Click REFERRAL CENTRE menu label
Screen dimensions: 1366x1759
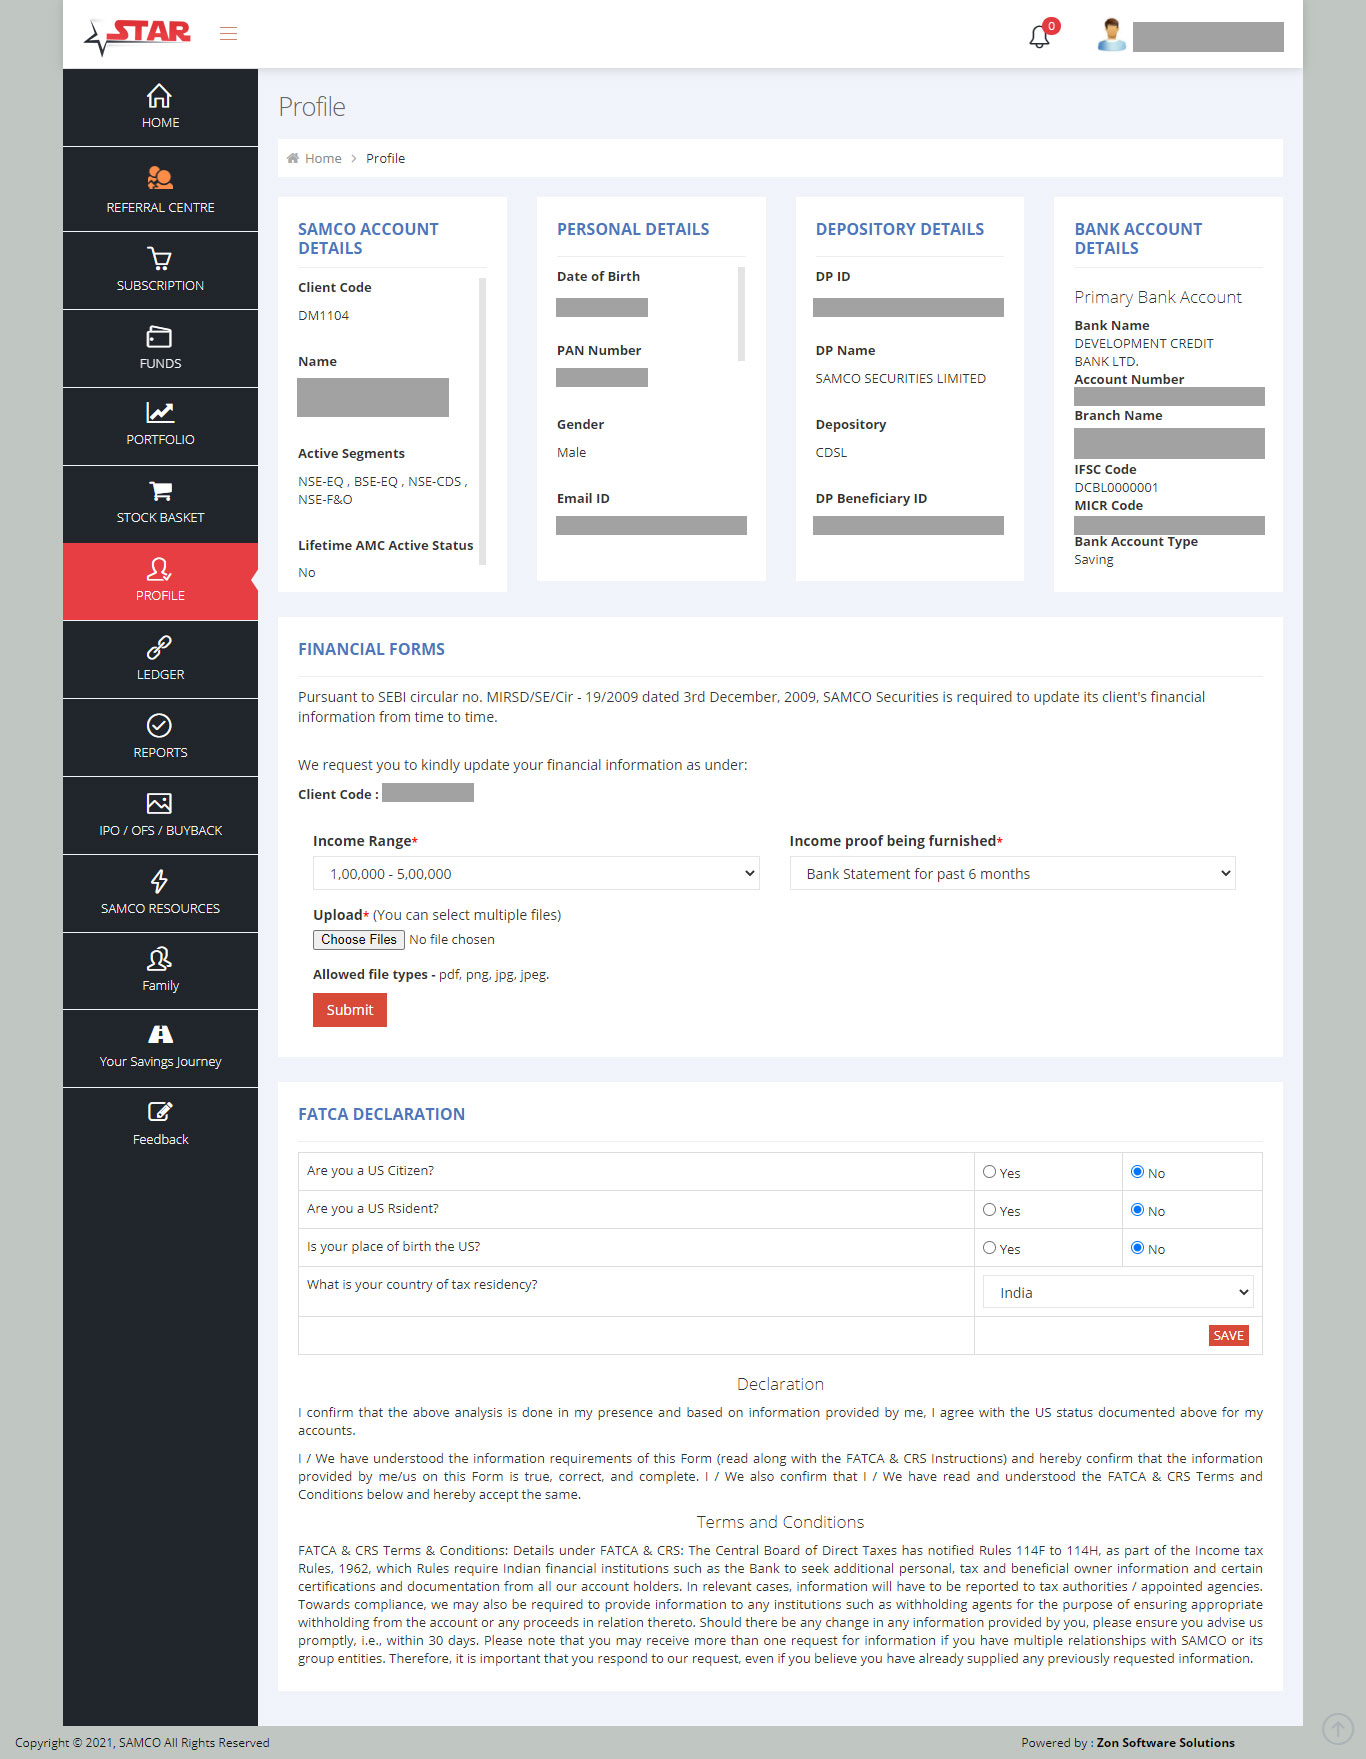click(160, 208)
